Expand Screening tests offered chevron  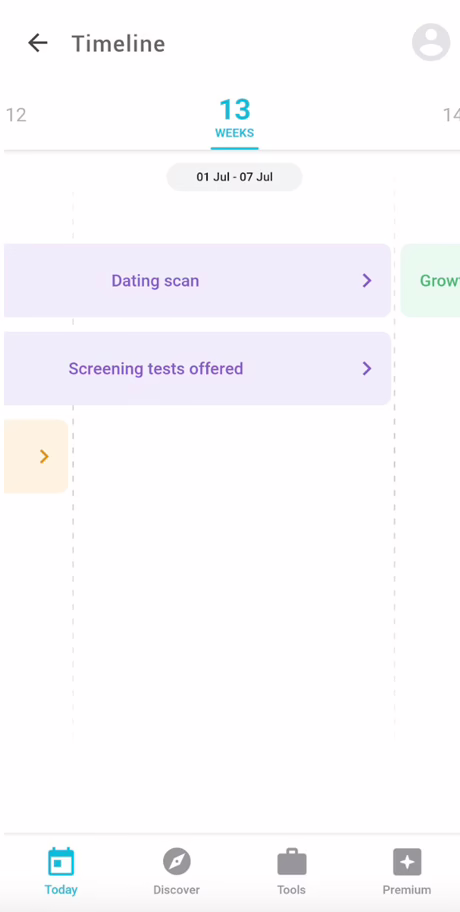click(x=367, y=368)
